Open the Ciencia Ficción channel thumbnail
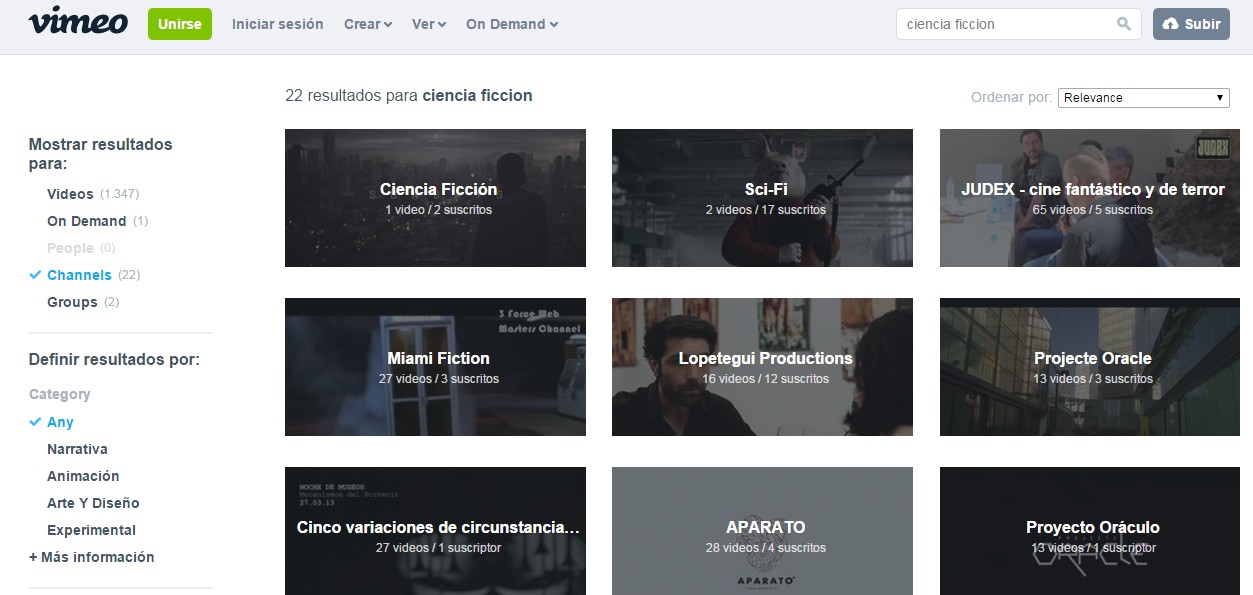 pyautogui.click(x=435, y=198)
